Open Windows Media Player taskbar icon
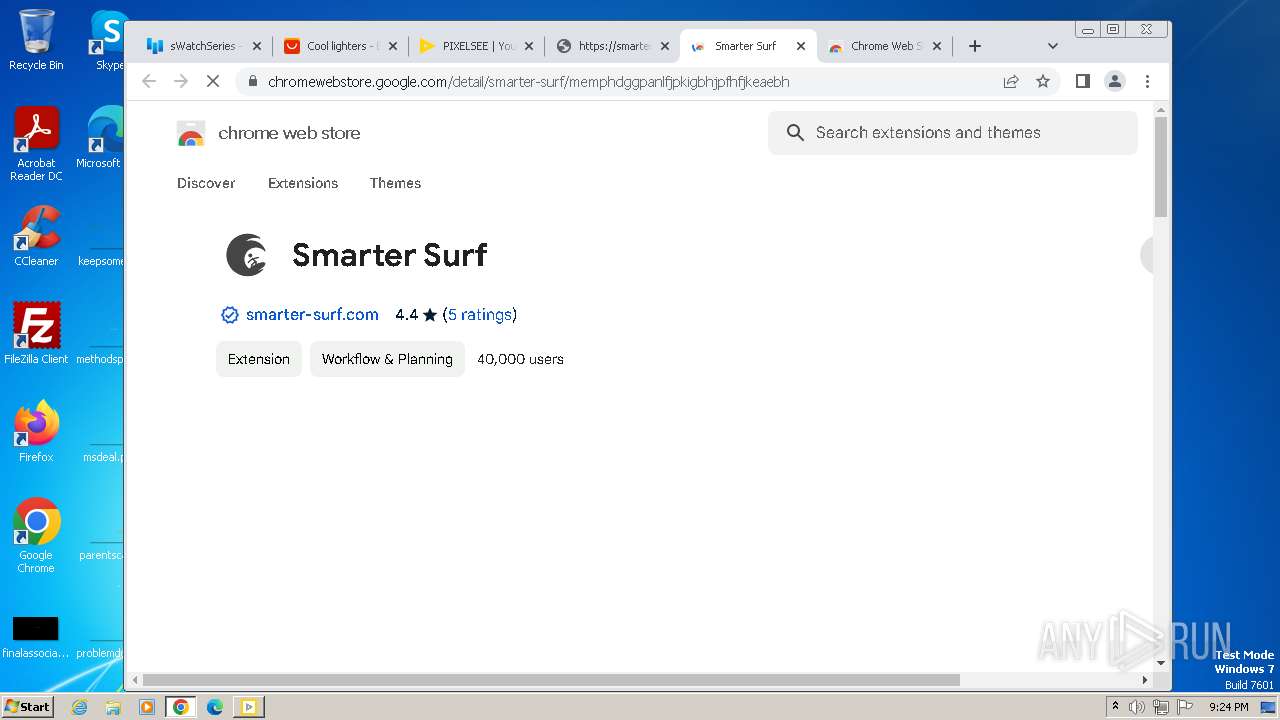 coord(147,707)
